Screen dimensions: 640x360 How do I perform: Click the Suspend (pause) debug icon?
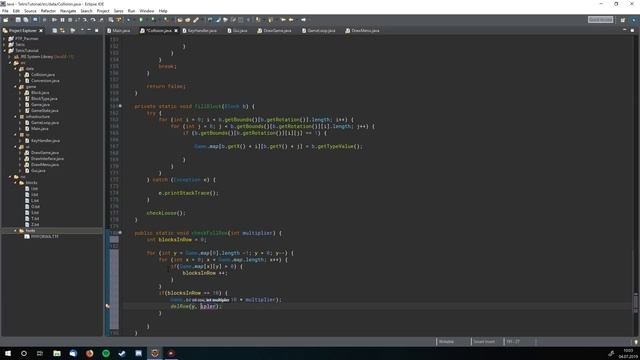62,20
